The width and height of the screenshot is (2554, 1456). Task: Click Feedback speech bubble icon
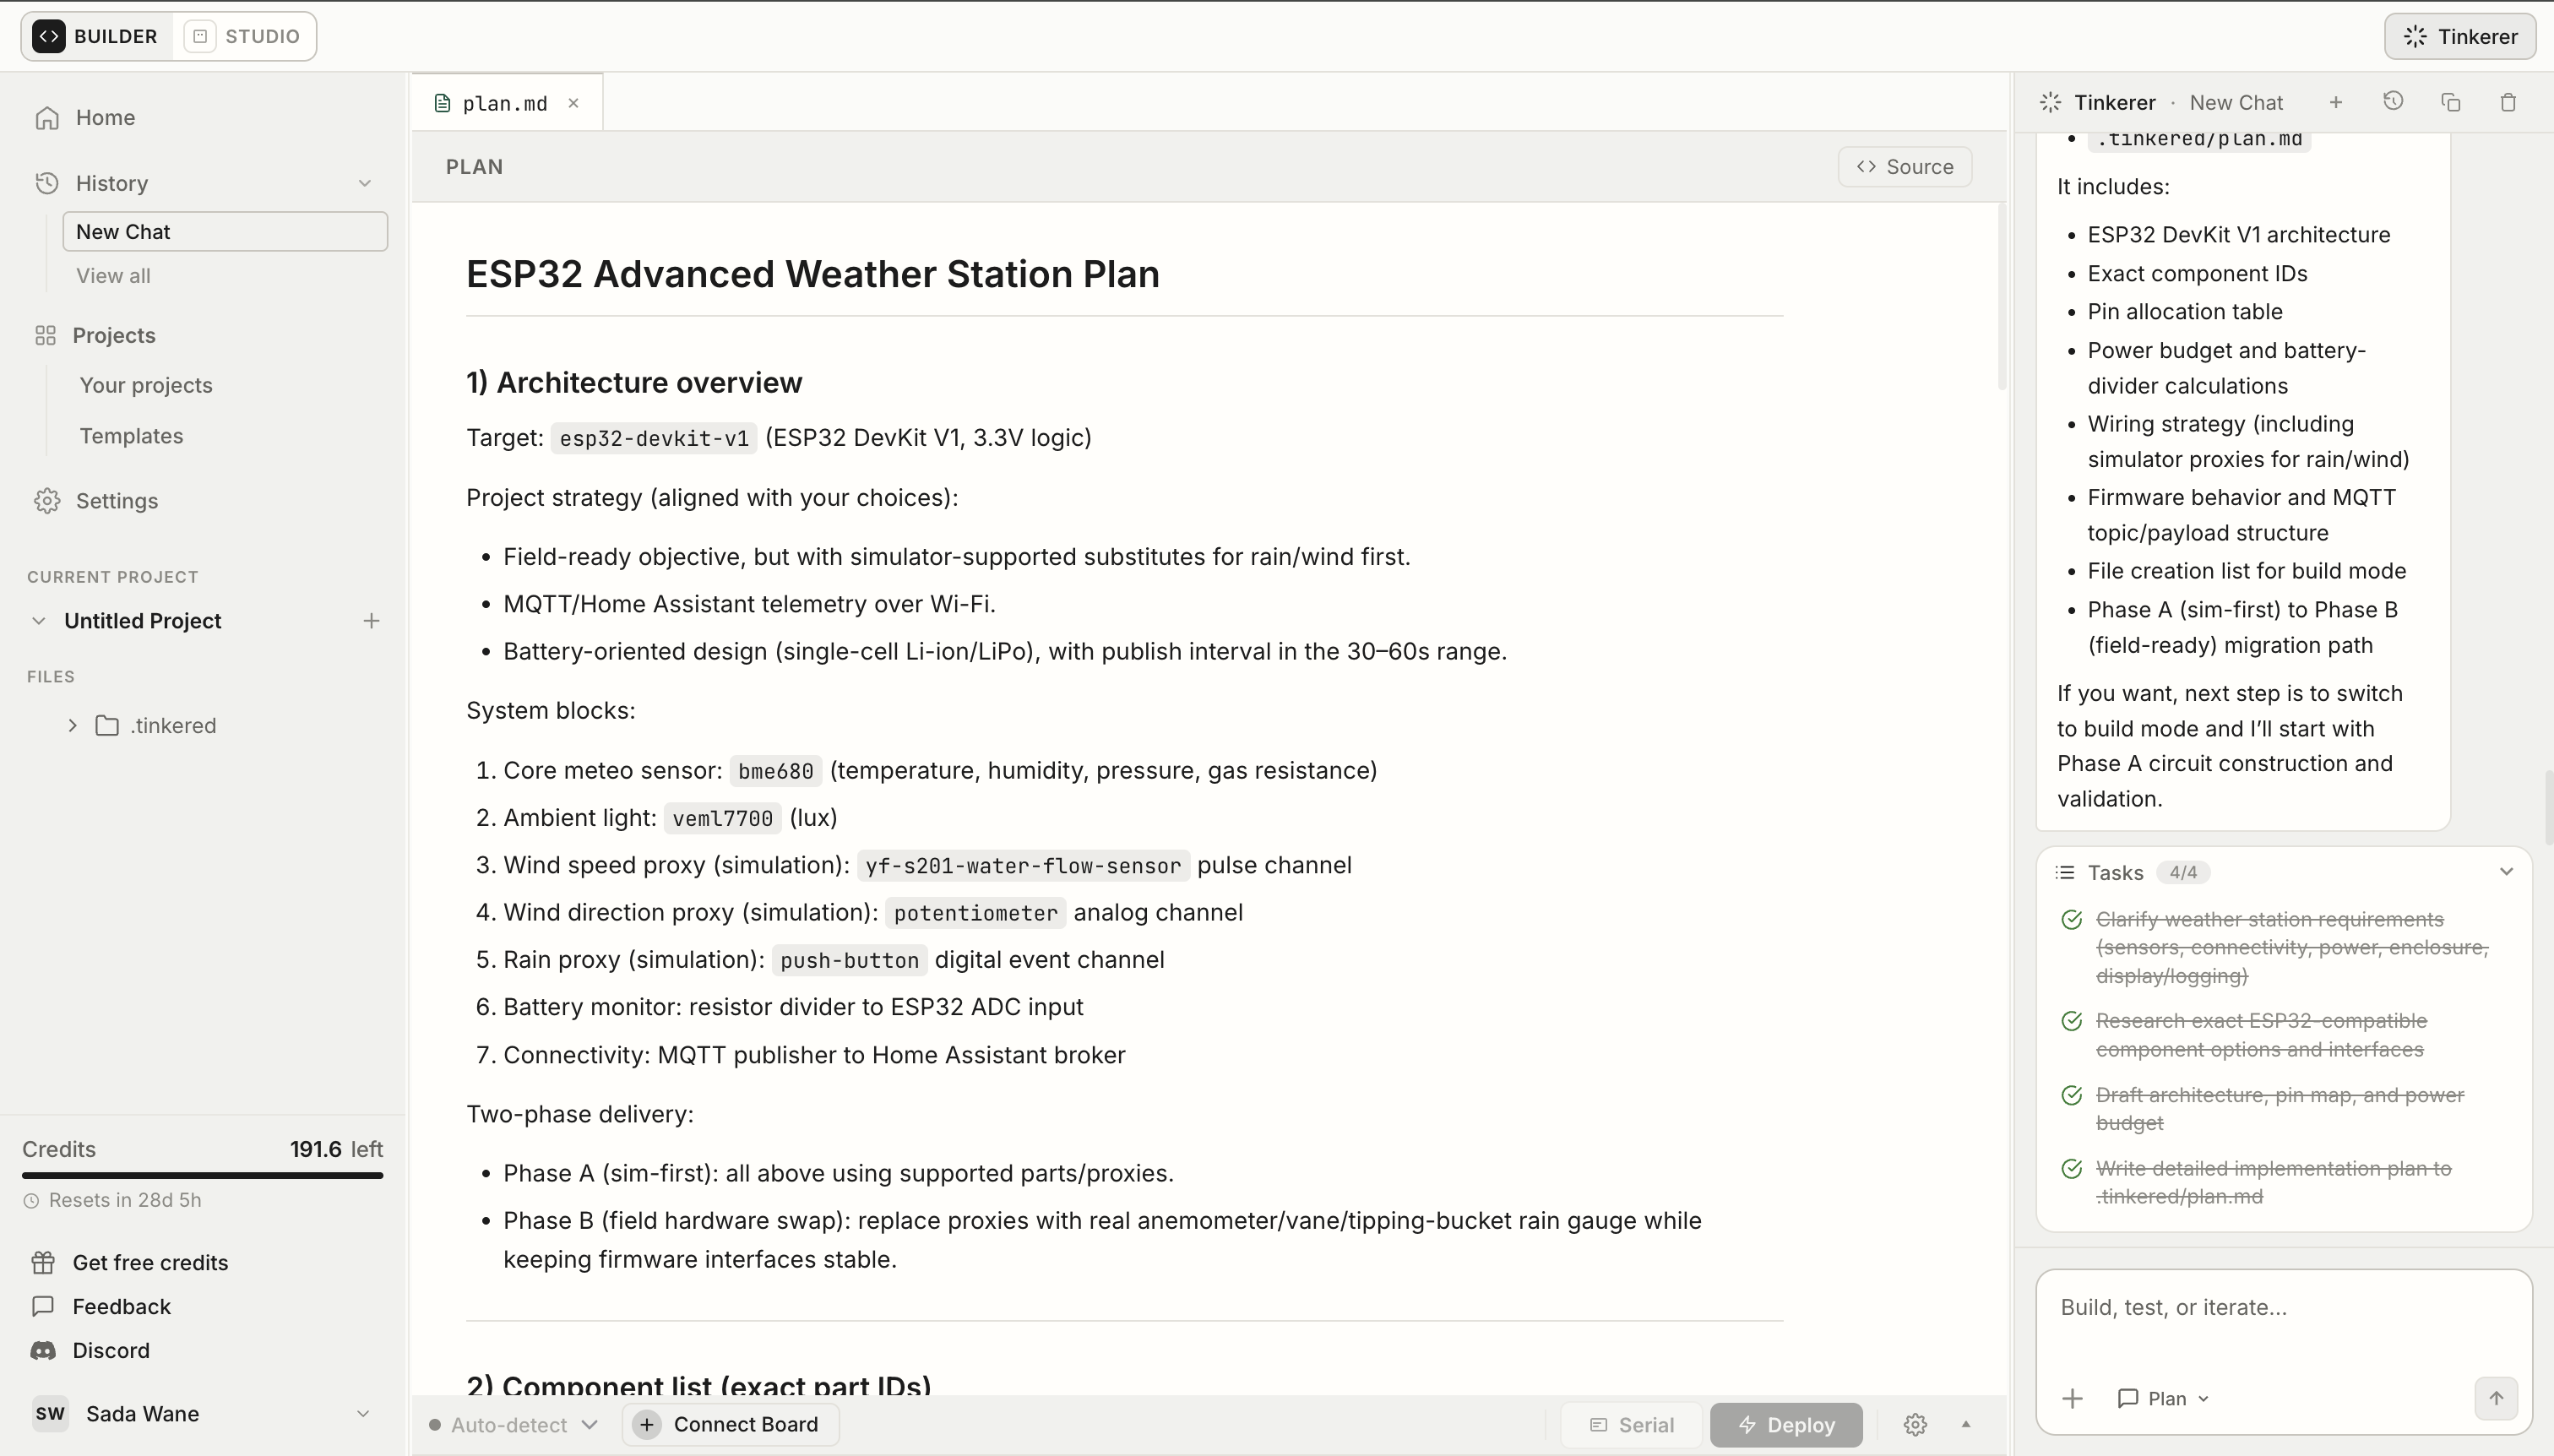43,1306
